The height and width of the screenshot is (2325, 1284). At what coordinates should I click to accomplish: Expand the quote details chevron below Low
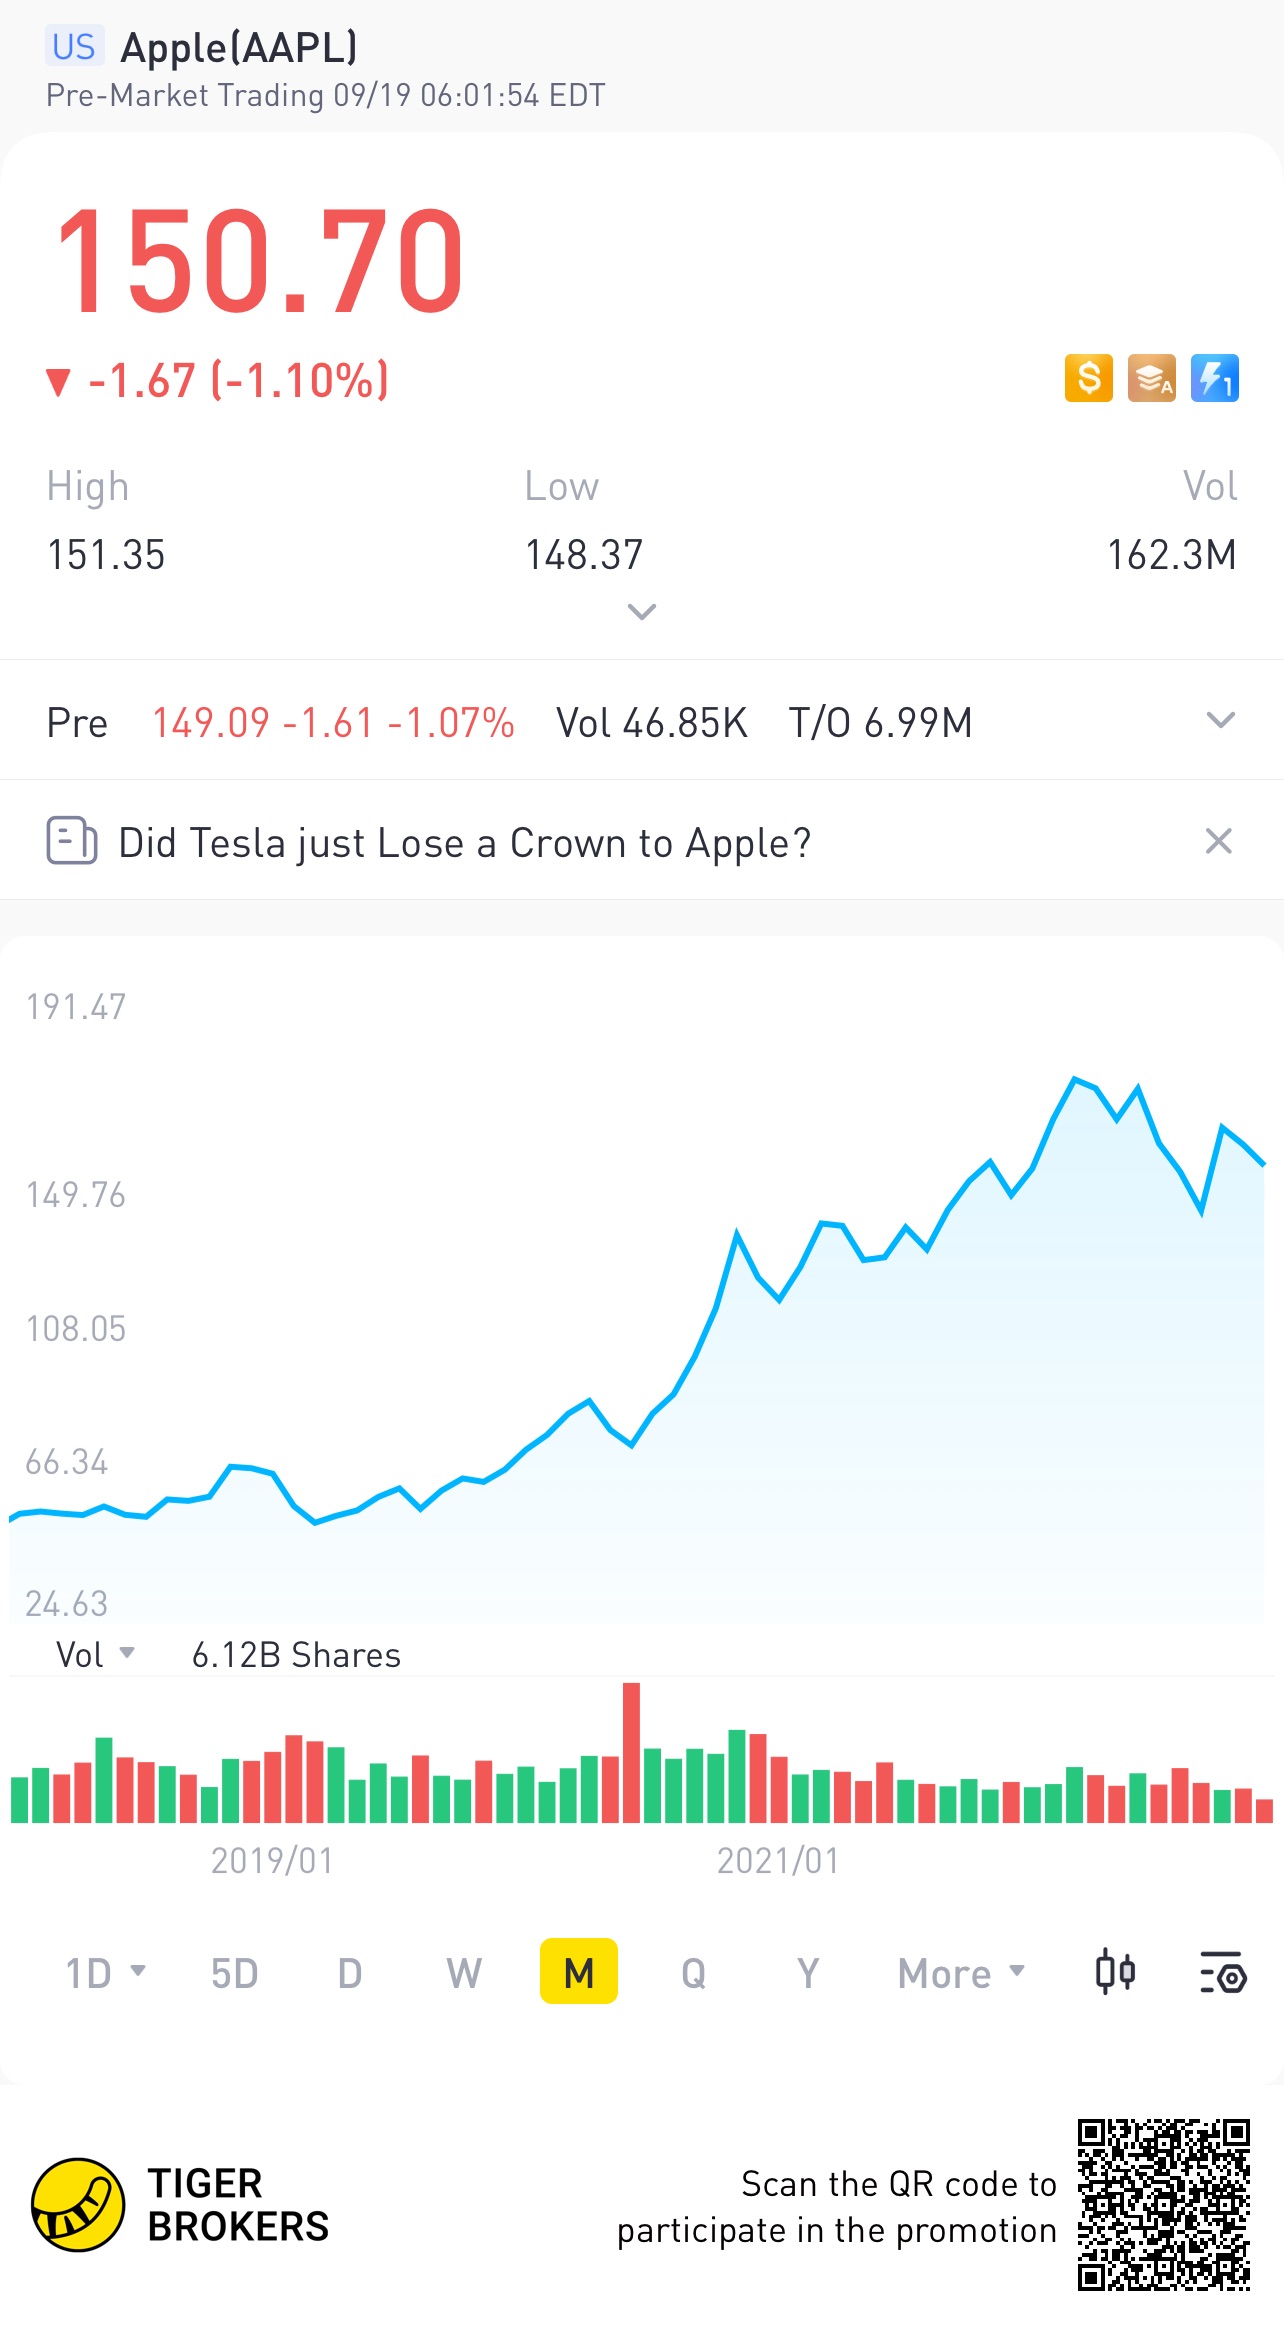[641, 611]
